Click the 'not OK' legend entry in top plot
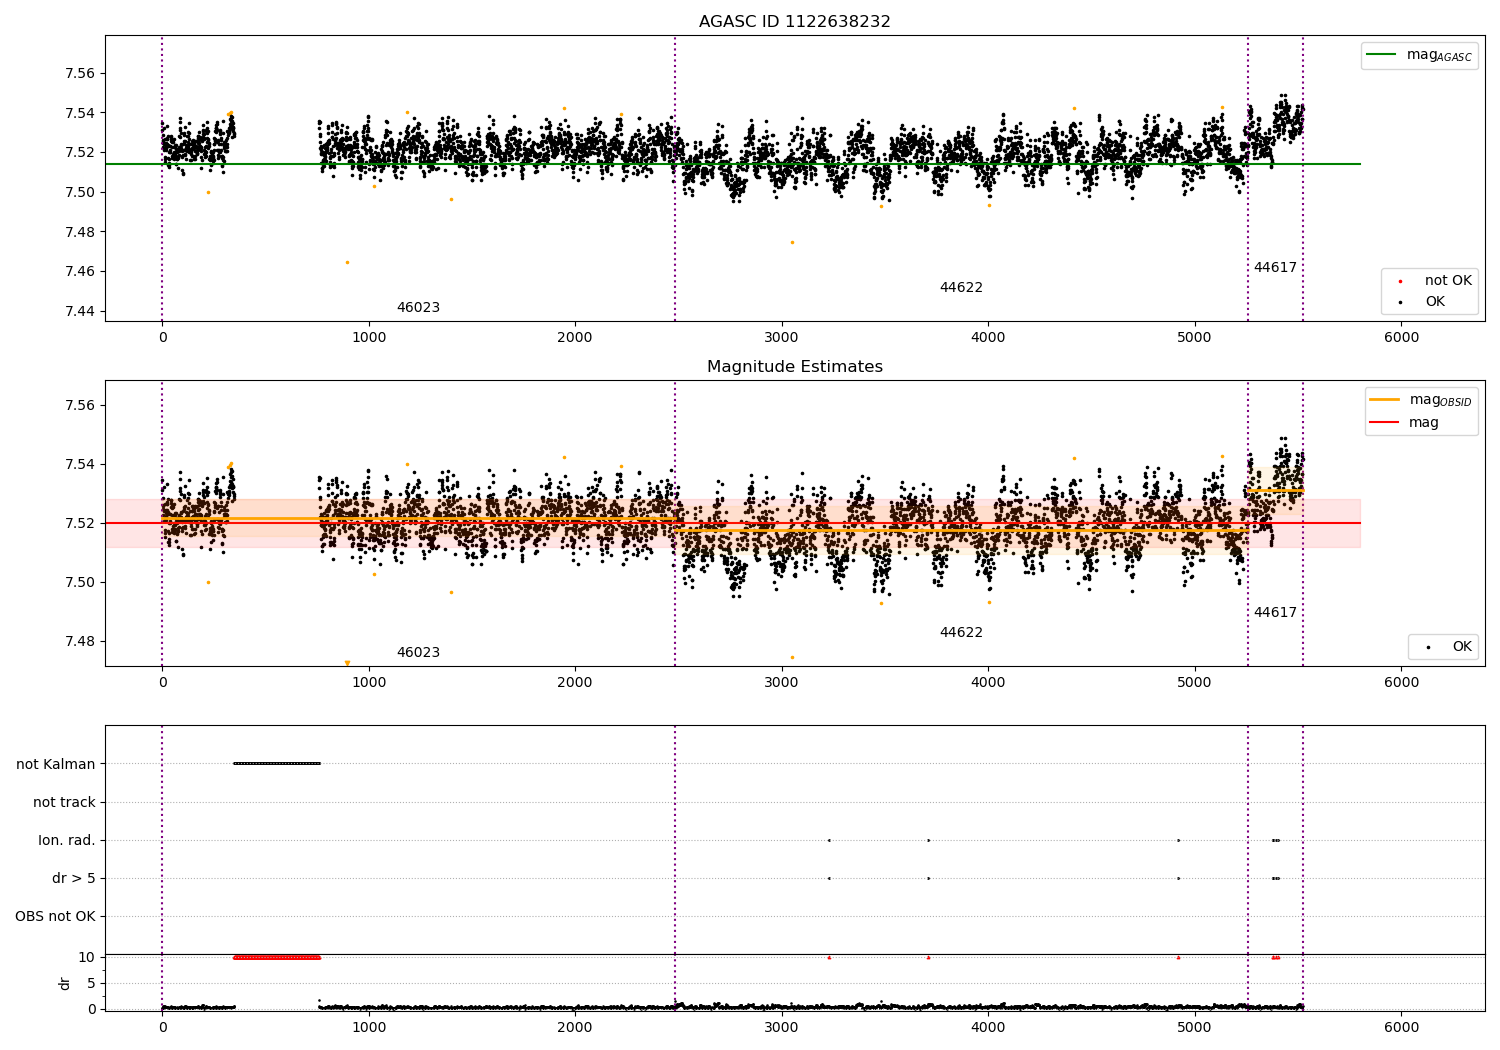This screenshot has width=1500, height=1050. 1434,281
